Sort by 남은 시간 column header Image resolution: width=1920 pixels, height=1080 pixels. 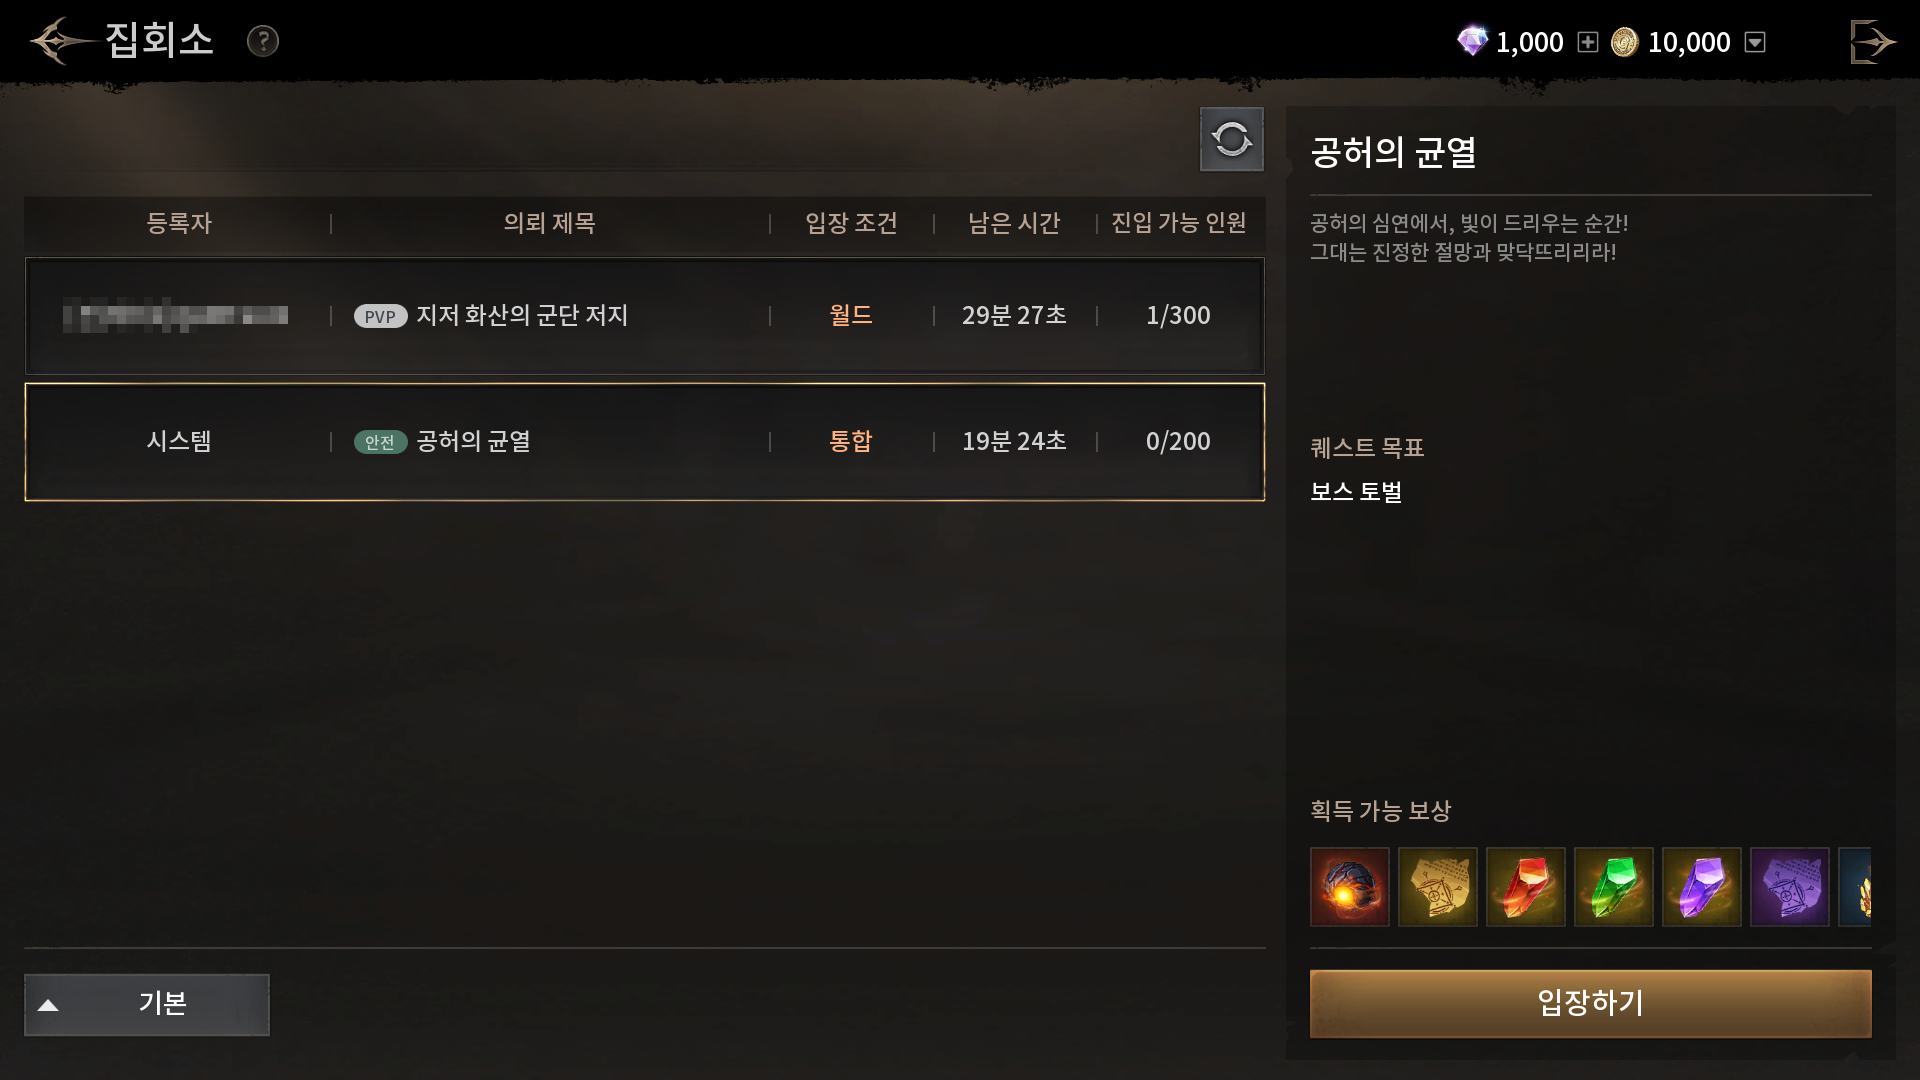[1014, 223]
